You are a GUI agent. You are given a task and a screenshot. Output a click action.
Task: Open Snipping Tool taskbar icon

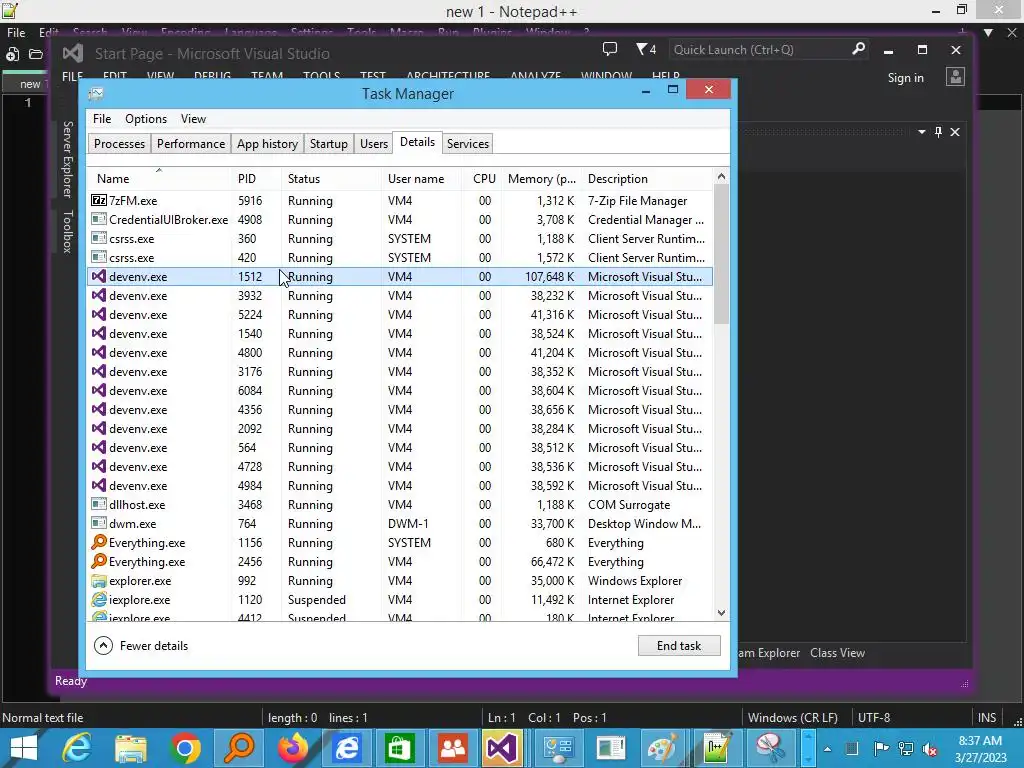coord(771,748)
